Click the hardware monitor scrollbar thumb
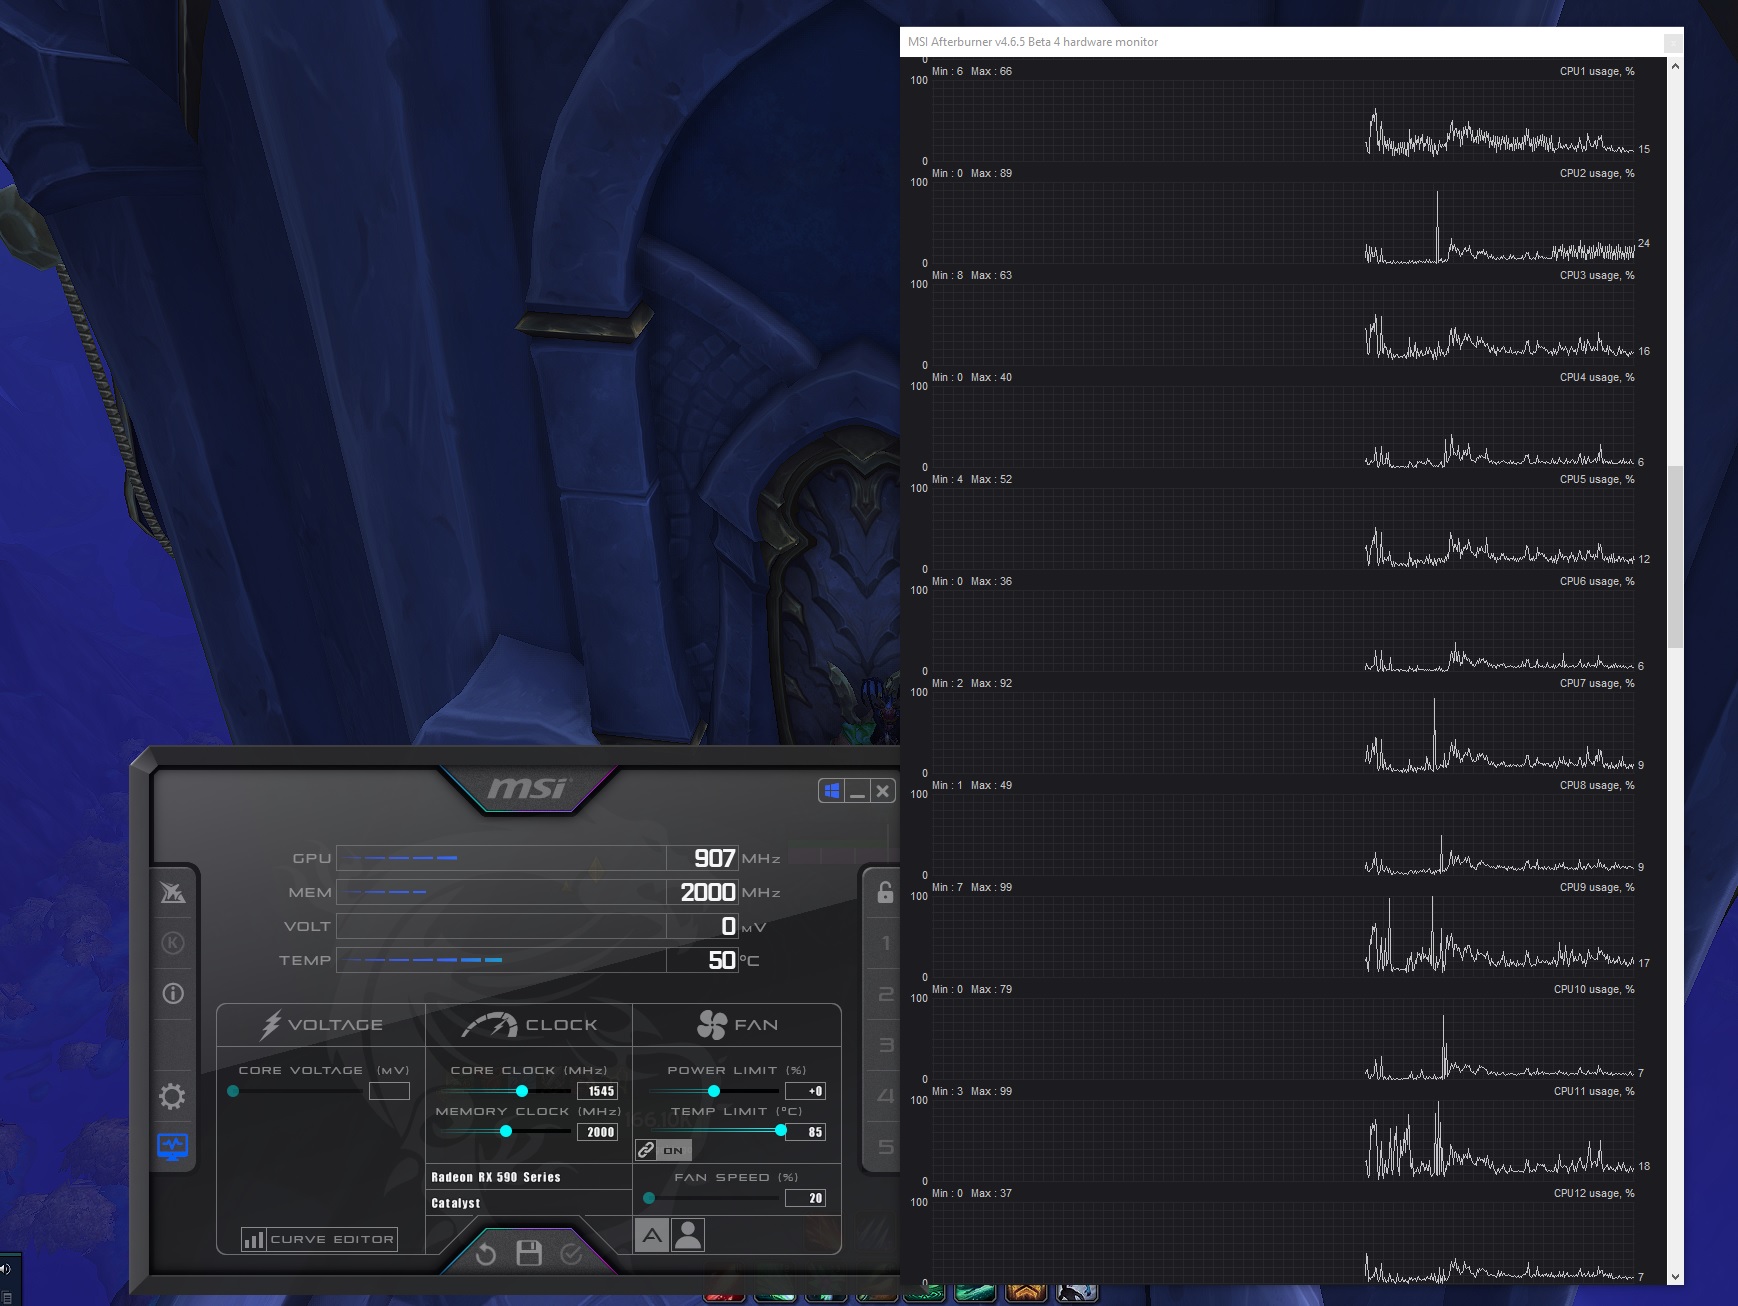The width and height of the screenshot is (1738, 1306). coord(1675,555)
